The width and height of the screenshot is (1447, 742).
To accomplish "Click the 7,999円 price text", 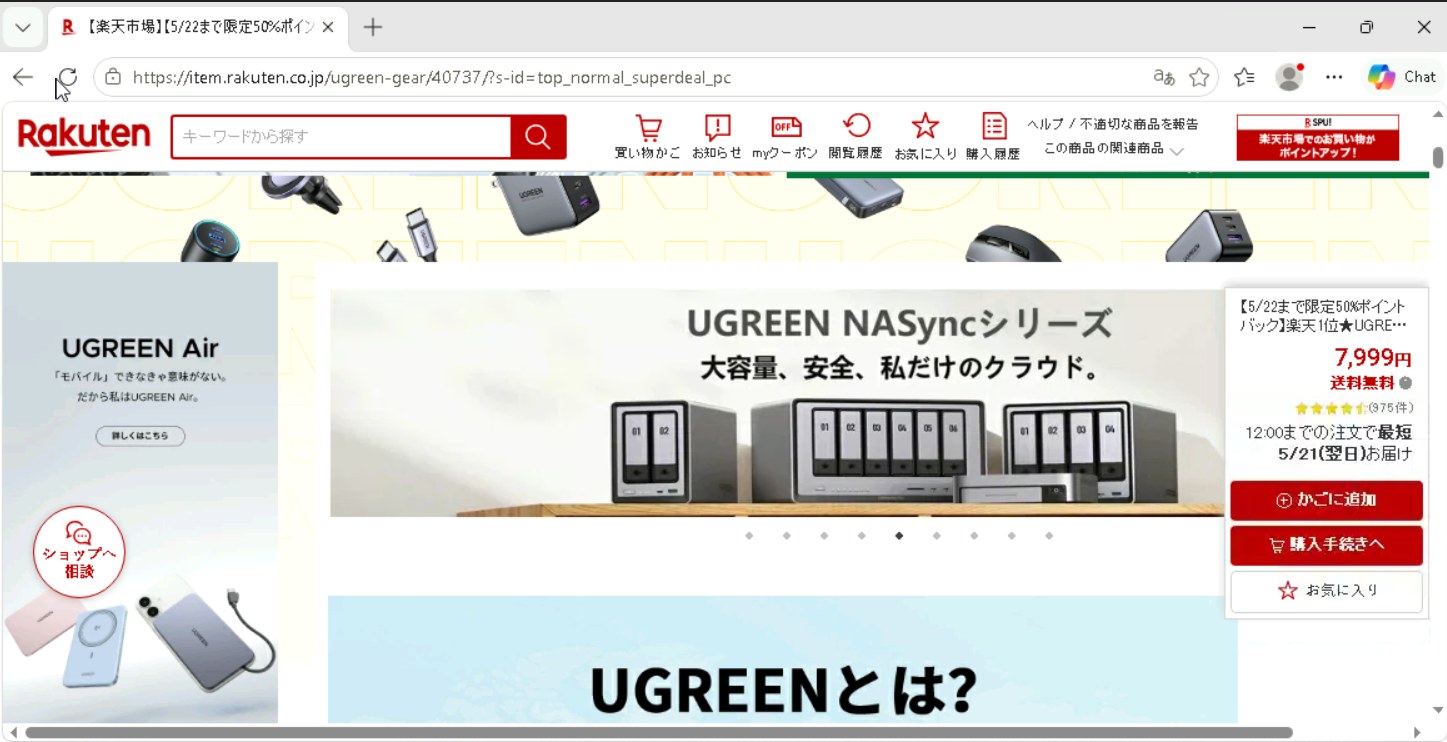I will (1372, 358).
